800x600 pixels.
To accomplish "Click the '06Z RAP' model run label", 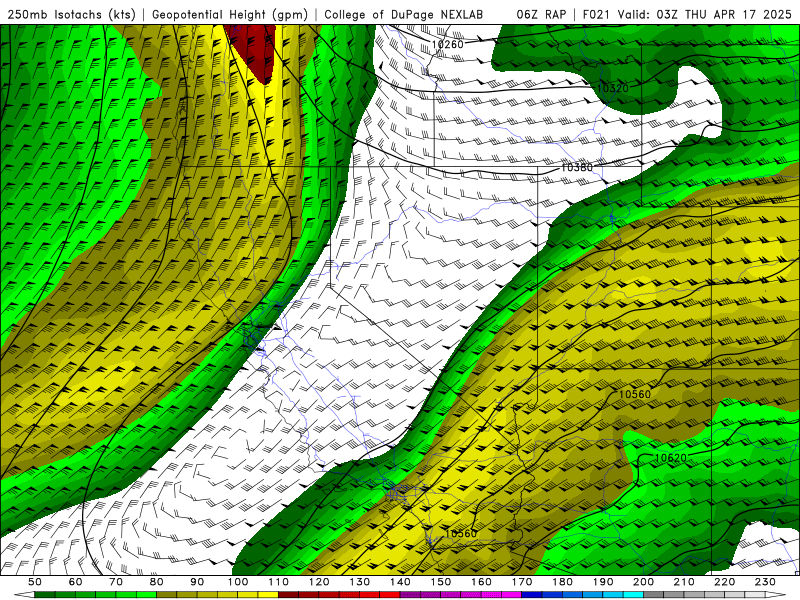I will click(x=541, y=15).
